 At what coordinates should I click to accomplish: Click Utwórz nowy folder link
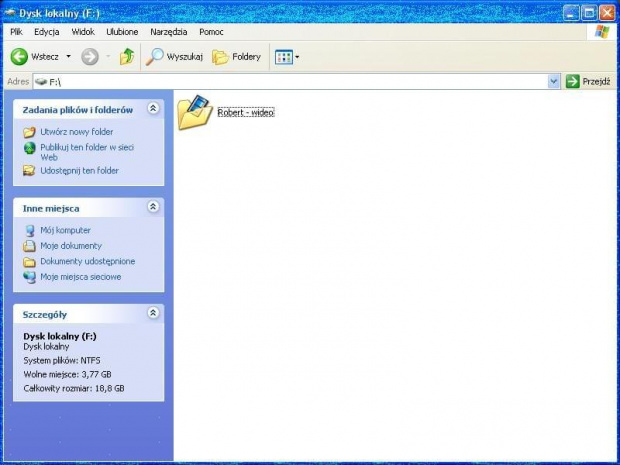[76, 132]
